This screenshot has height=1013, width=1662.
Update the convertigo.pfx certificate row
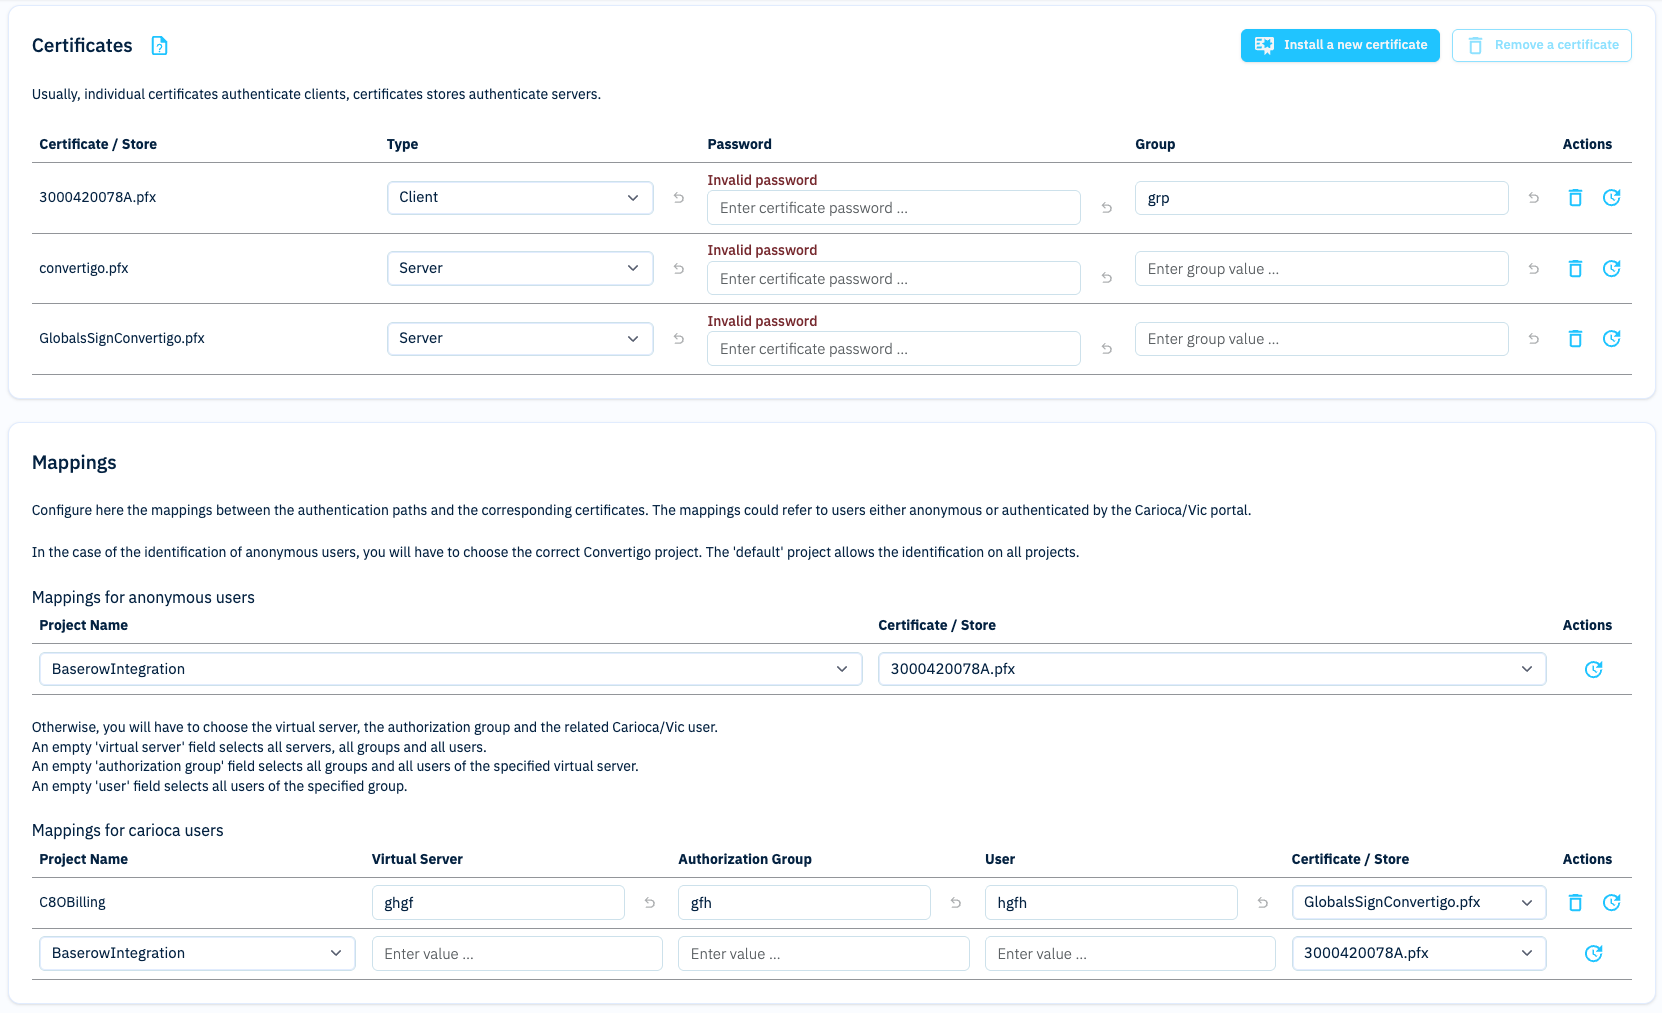[x=1611, y=268]
